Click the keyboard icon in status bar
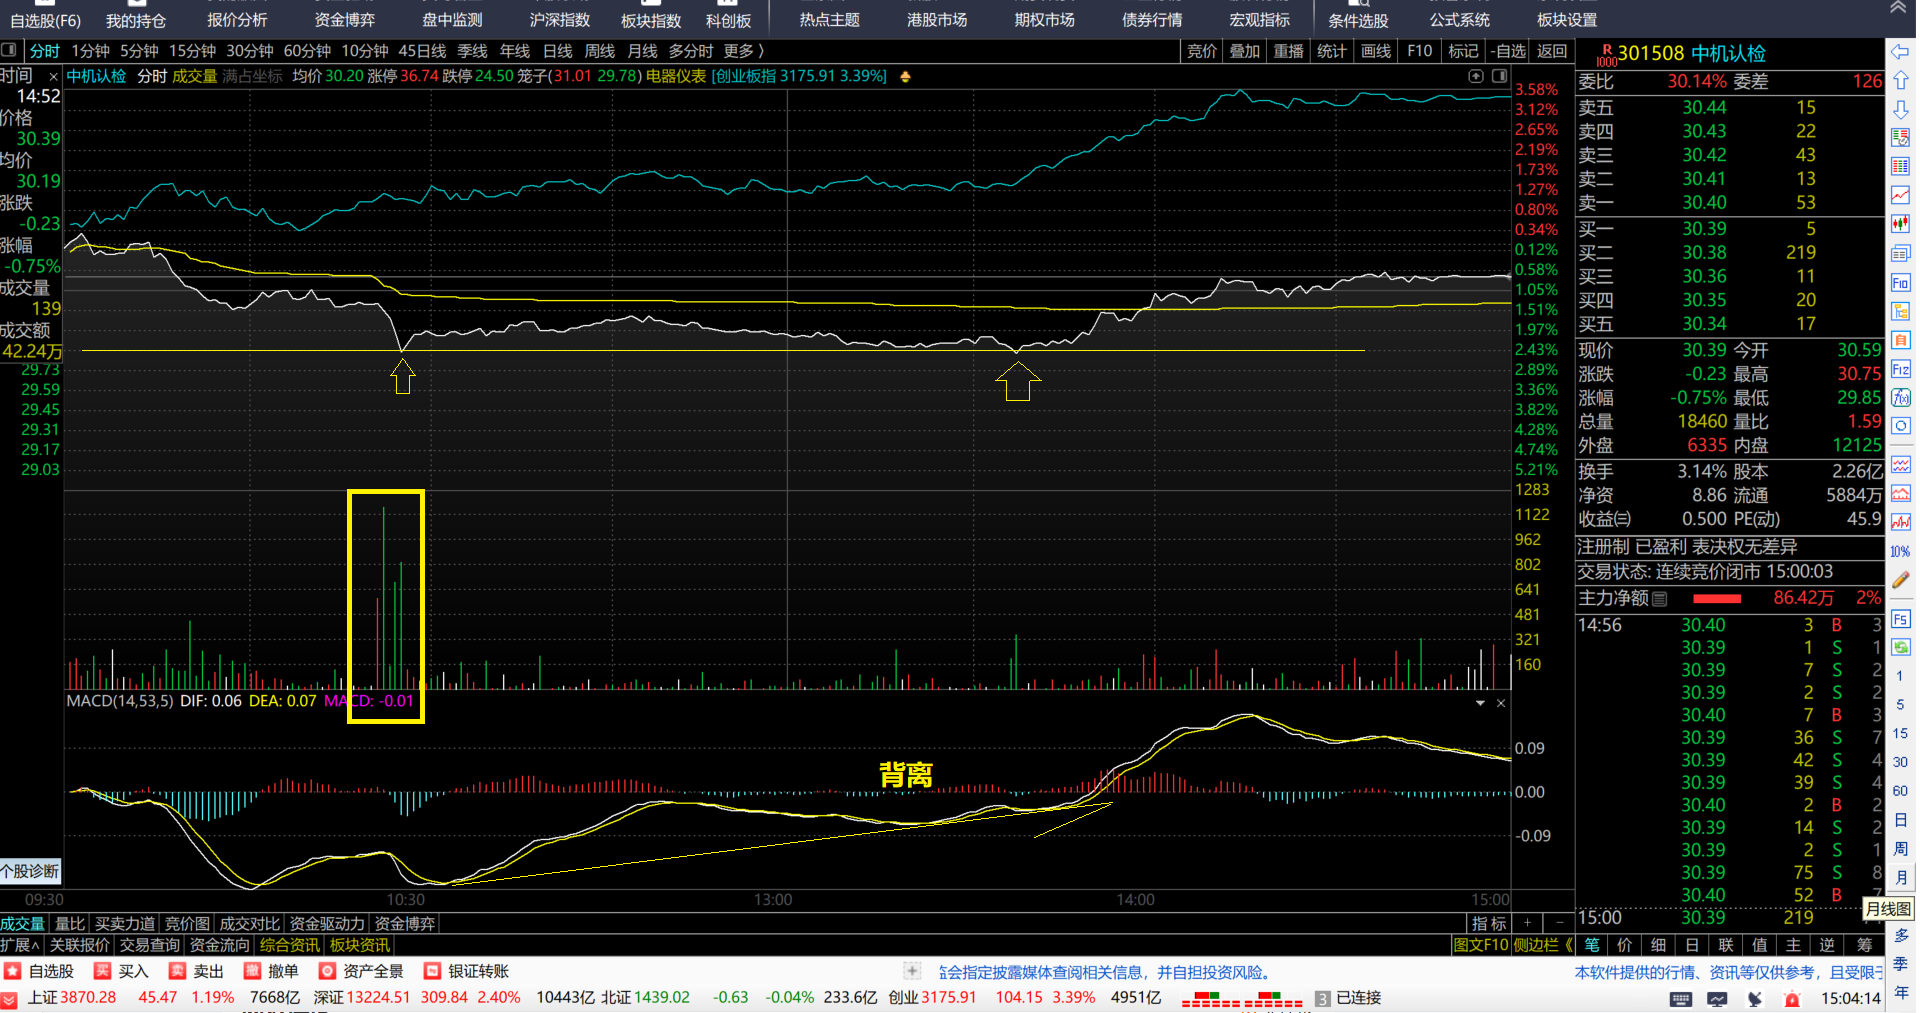The image size is (1920, 1013). click(x=1681, y=999)
